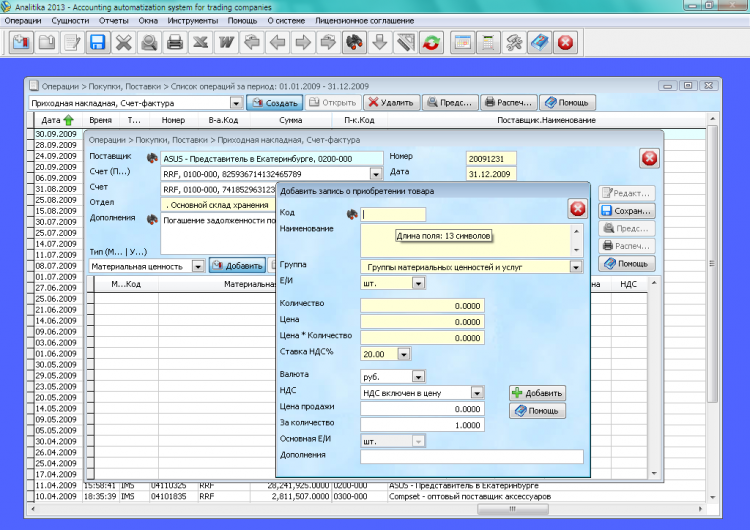Click the Номер field 20091231

[x=491, y=158]
